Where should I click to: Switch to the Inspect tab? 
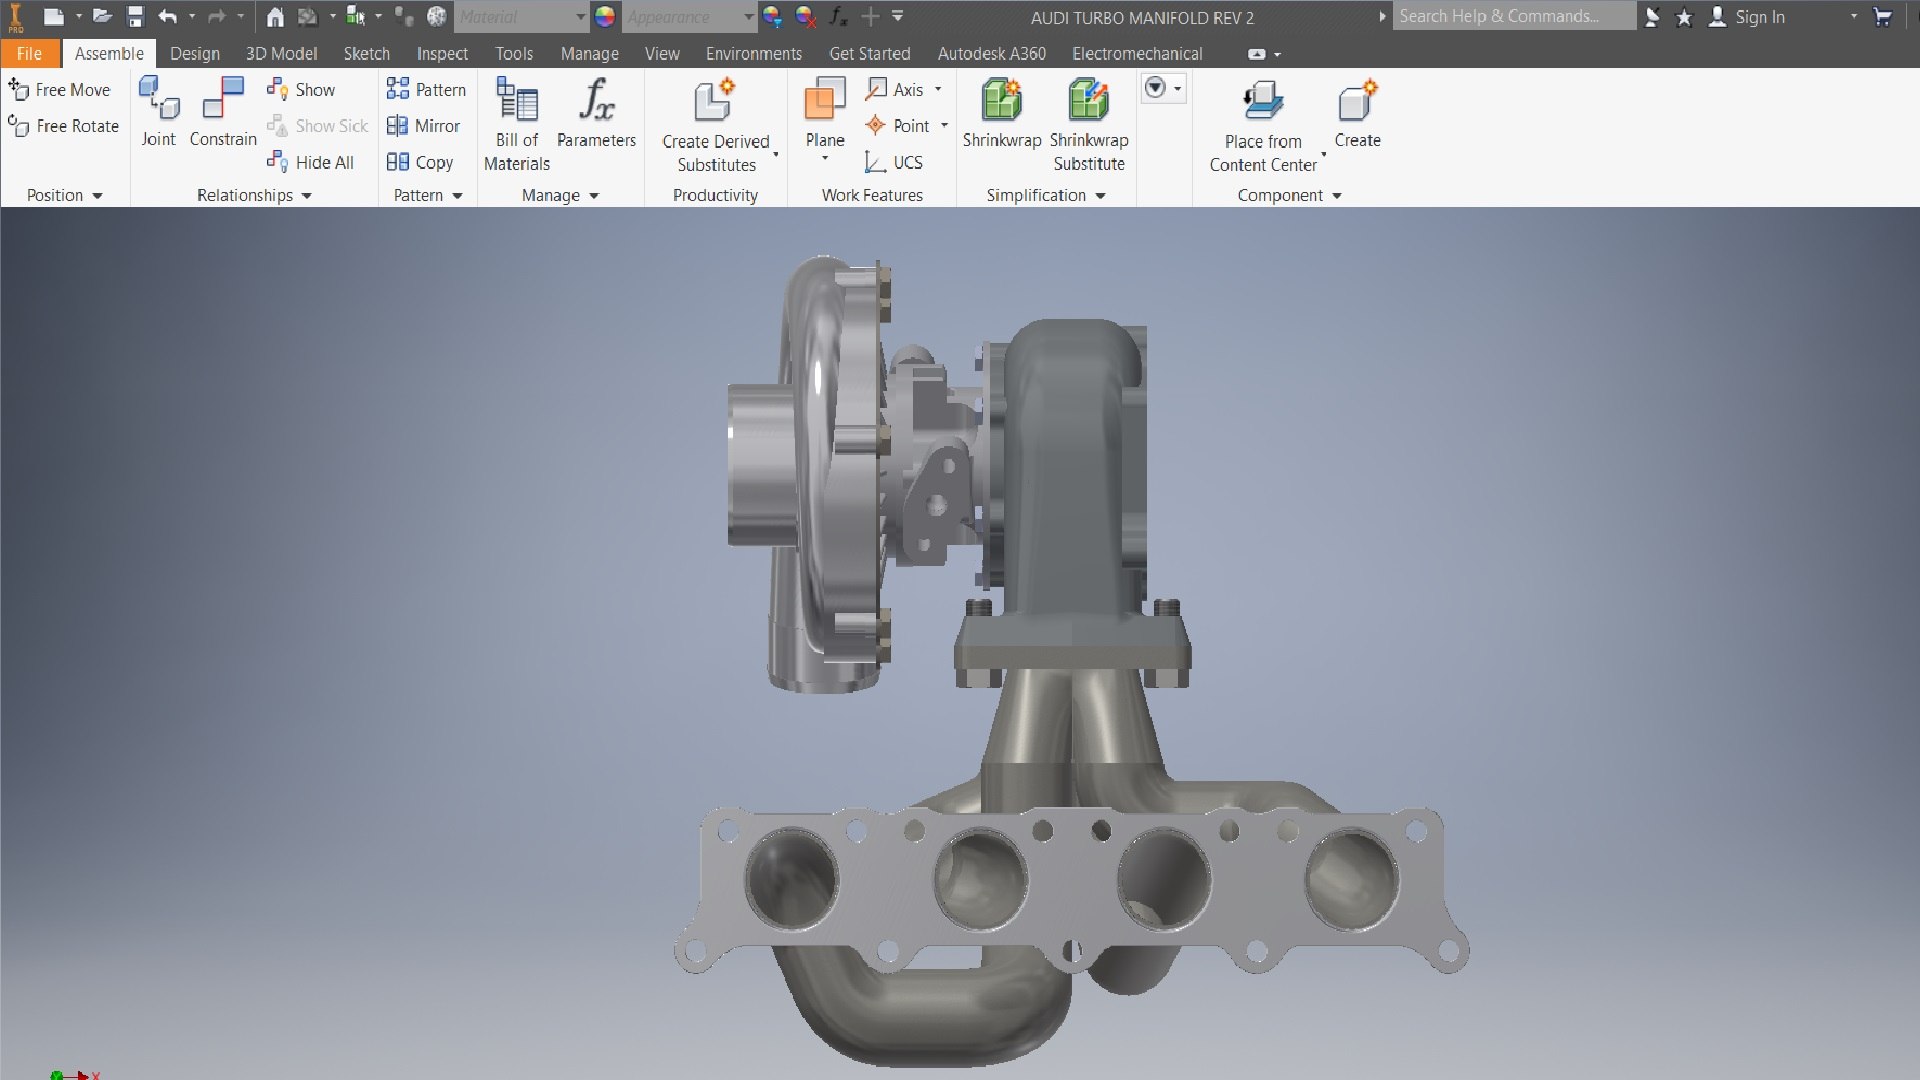[442, 54]
